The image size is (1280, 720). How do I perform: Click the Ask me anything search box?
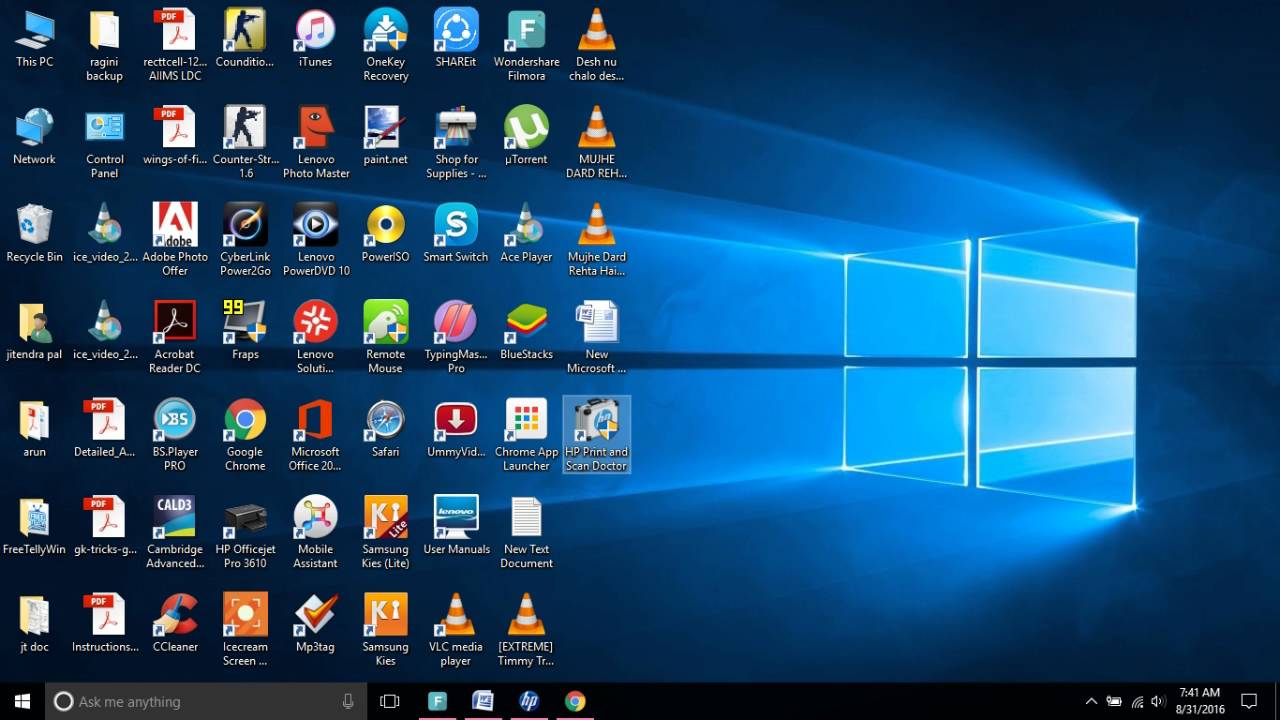[x=207, y=701]
